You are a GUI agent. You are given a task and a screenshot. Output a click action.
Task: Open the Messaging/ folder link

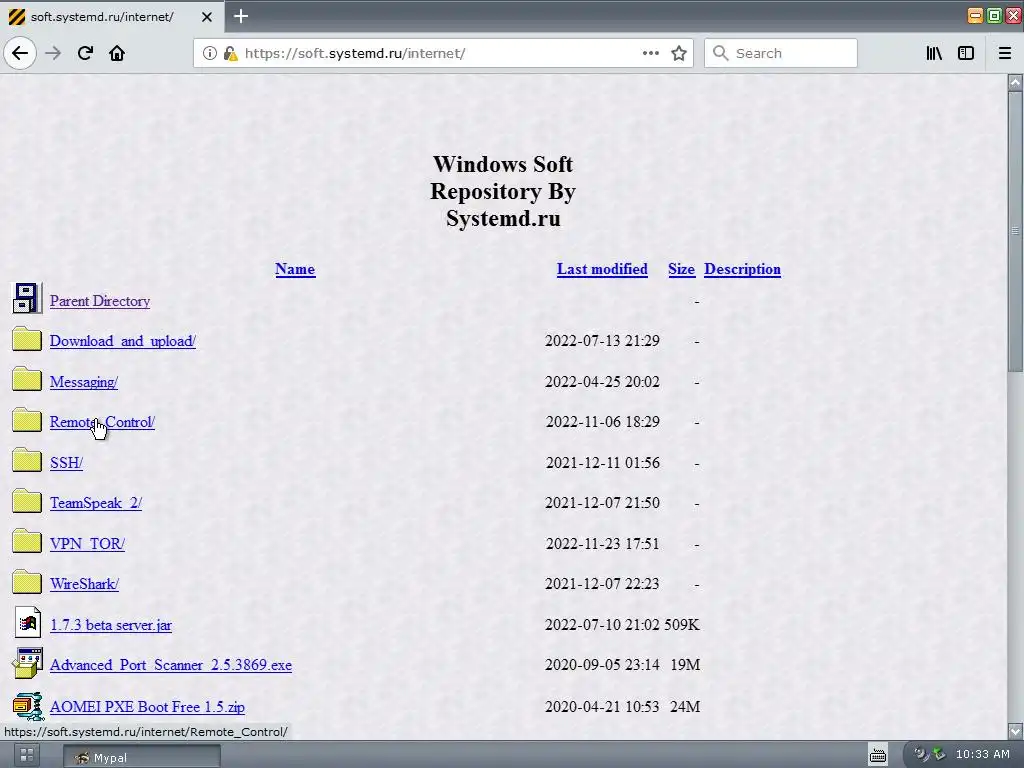[x=84, y=382]
